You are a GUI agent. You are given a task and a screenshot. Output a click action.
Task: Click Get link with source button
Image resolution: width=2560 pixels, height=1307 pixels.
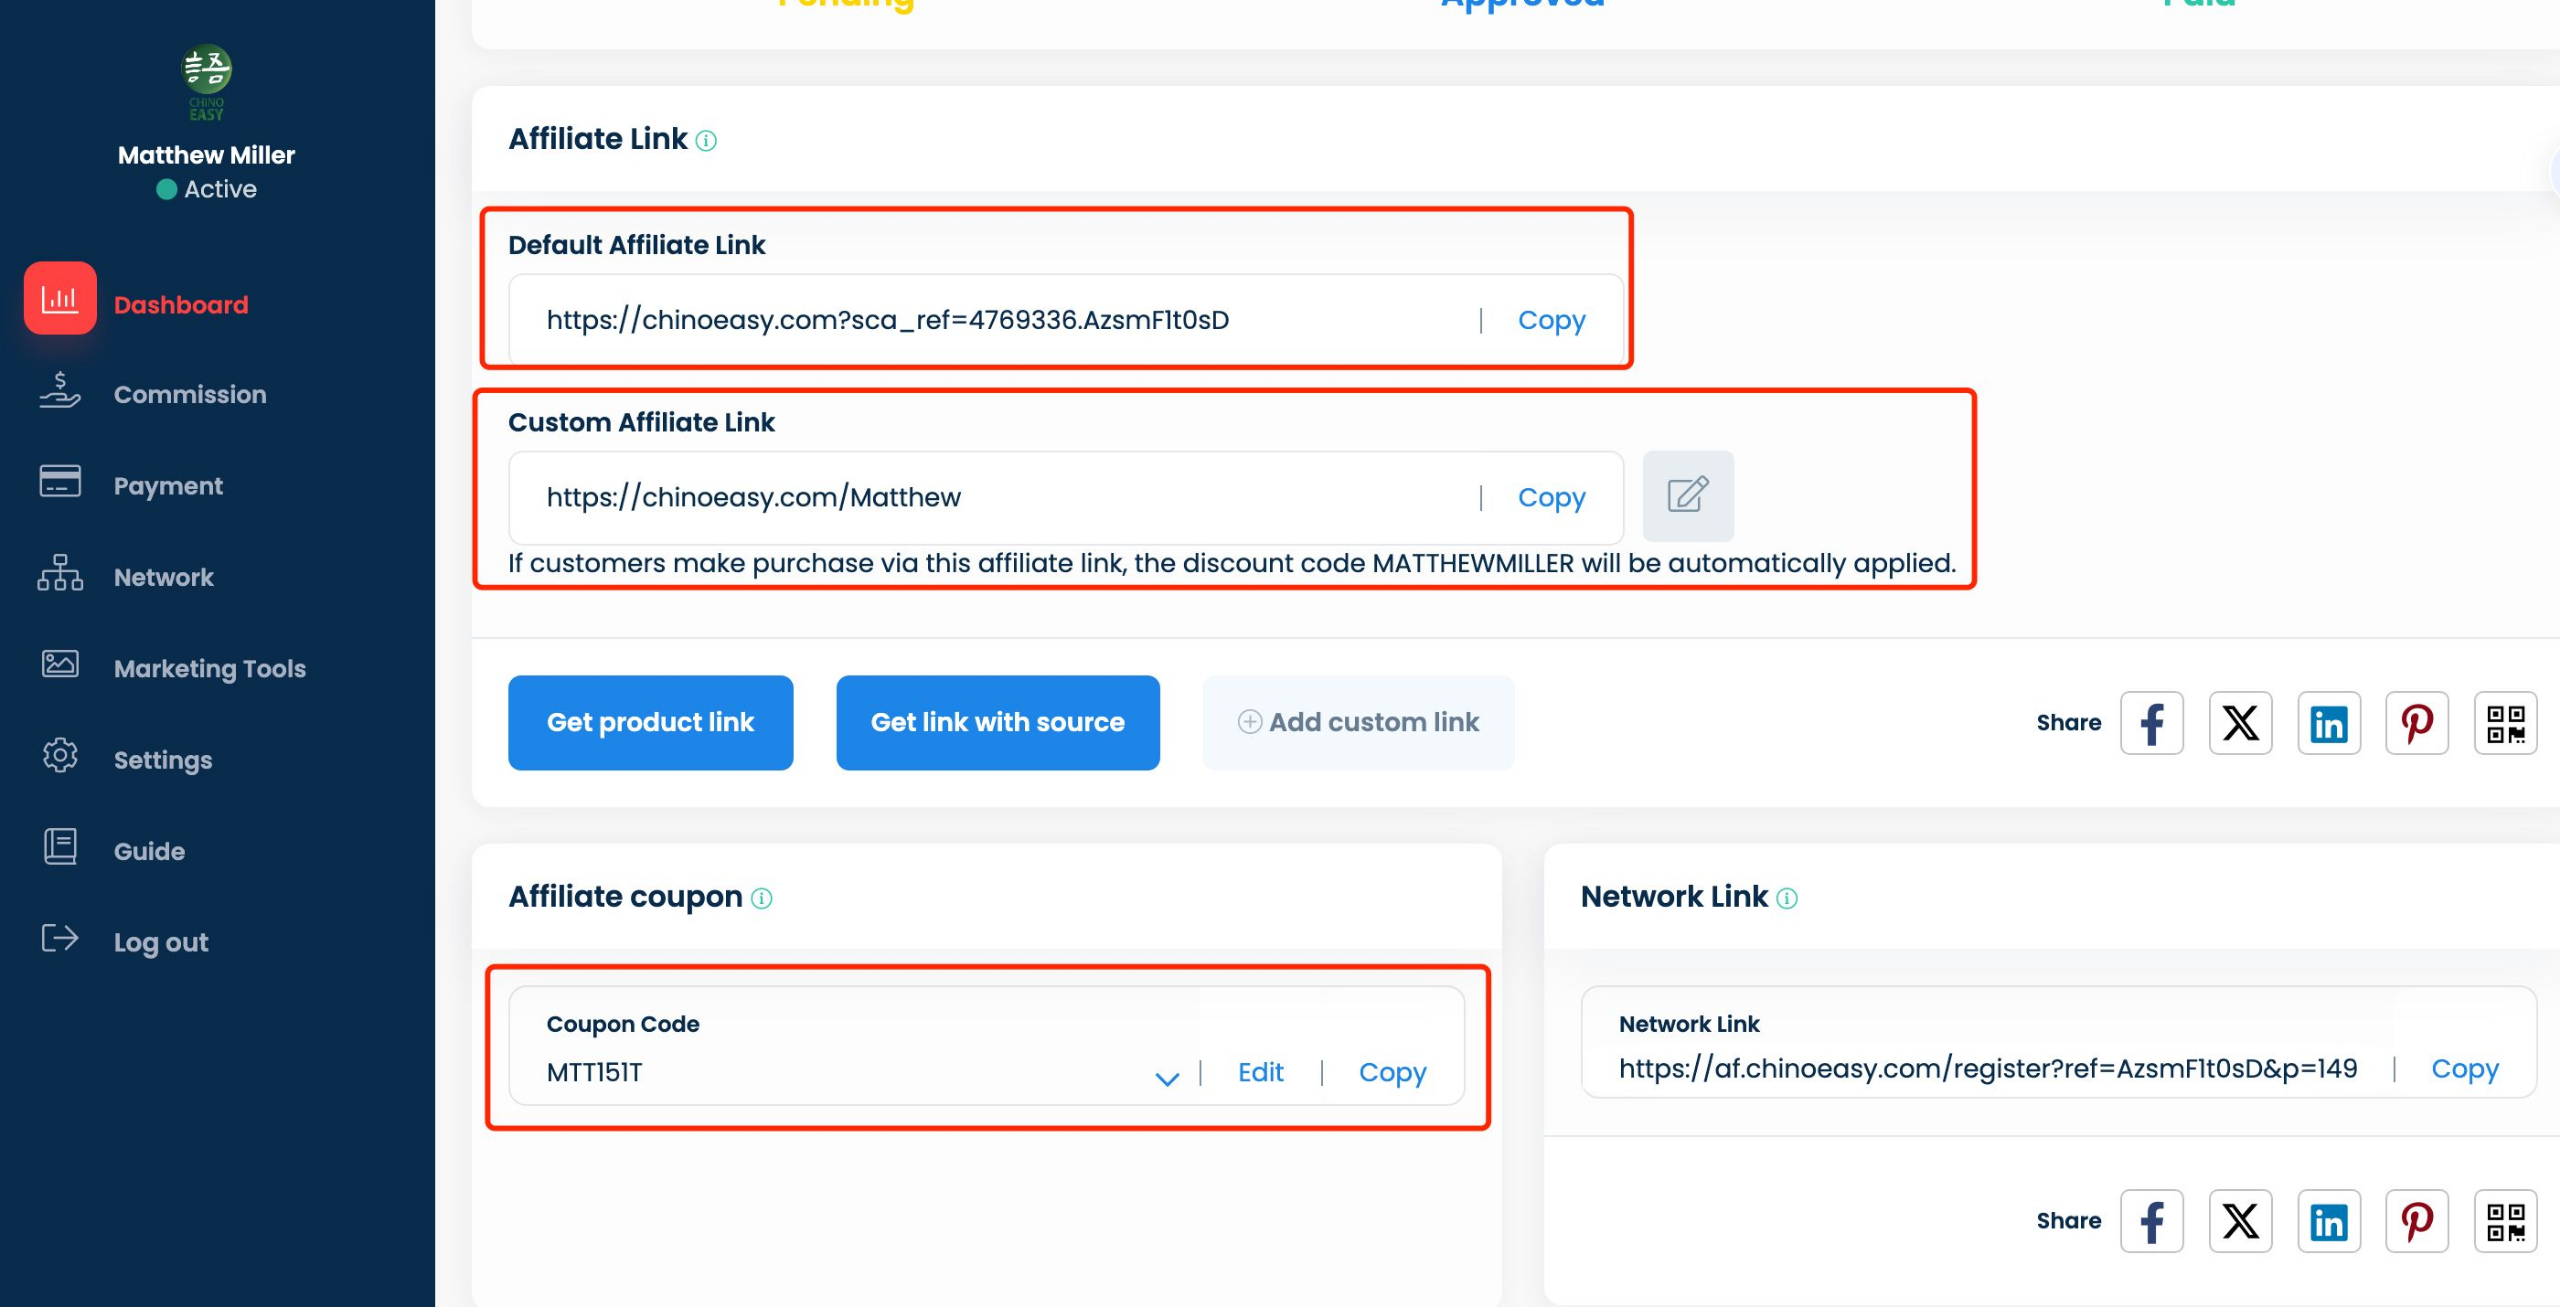point(997,723)
